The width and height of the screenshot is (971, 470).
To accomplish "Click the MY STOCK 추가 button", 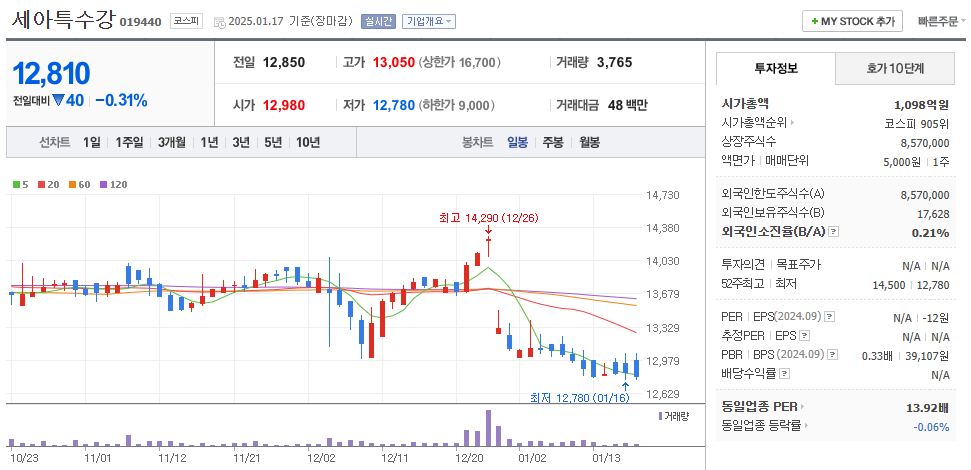I will [852, 21].
